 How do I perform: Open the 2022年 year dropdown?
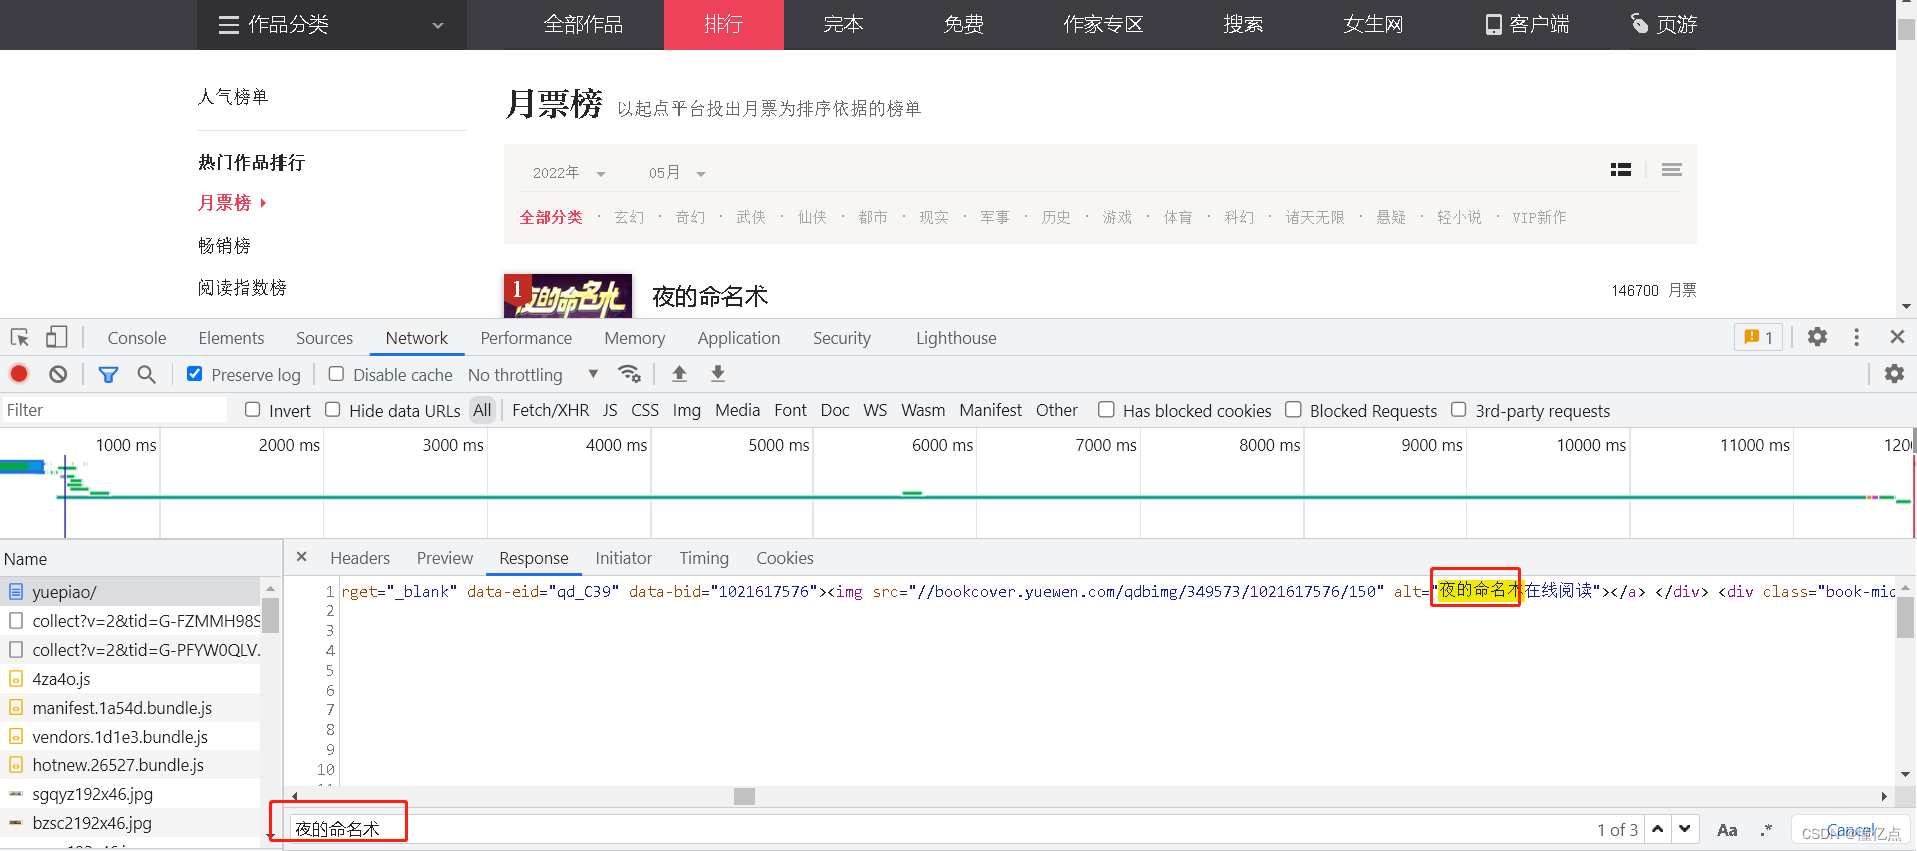pos(569,173)
